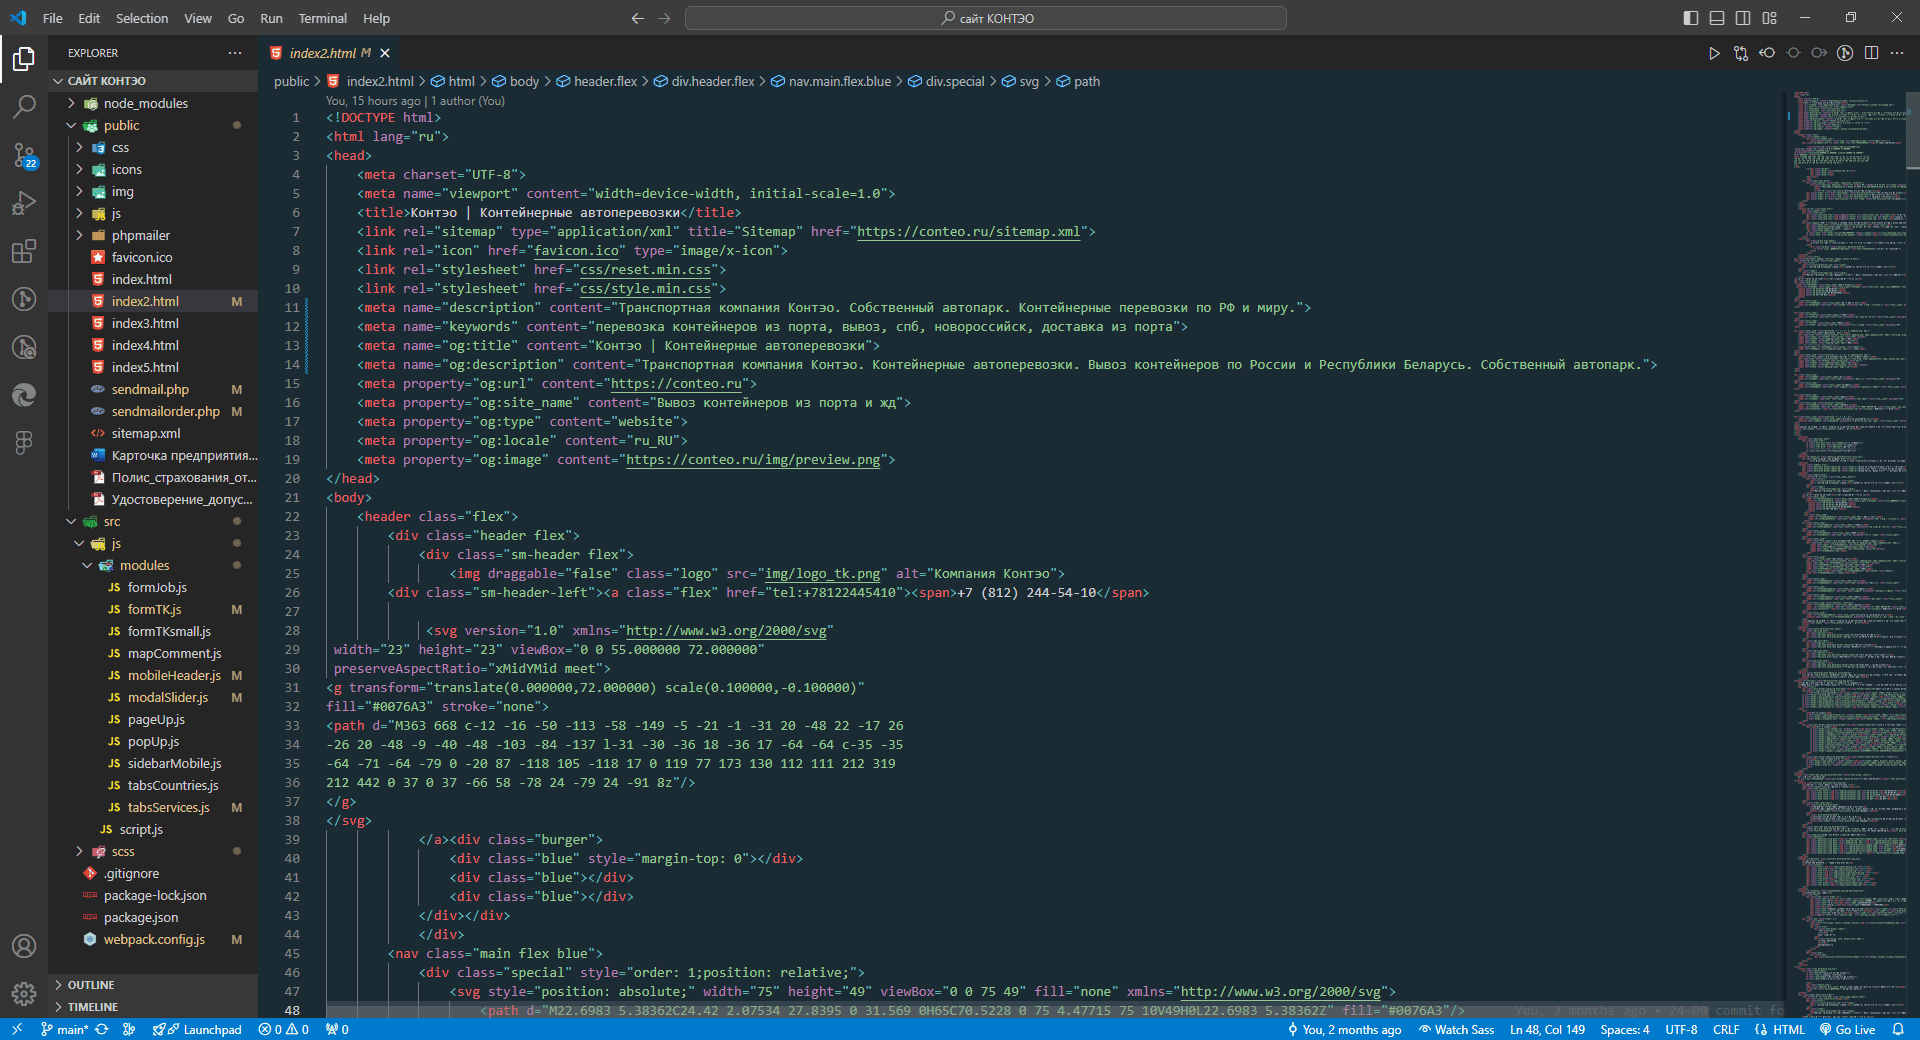Open the Help menu
1920x1040 pixels.
click(376, 18)
